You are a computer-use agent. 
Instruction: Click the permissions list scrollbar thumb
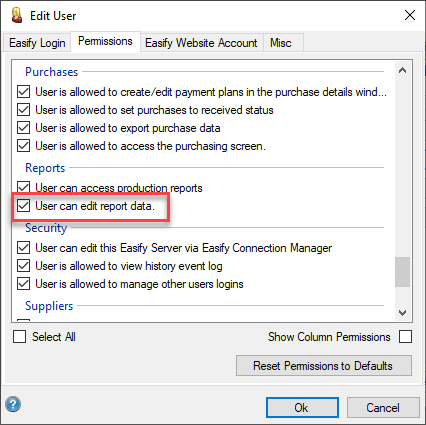click(x=402, y=272)
